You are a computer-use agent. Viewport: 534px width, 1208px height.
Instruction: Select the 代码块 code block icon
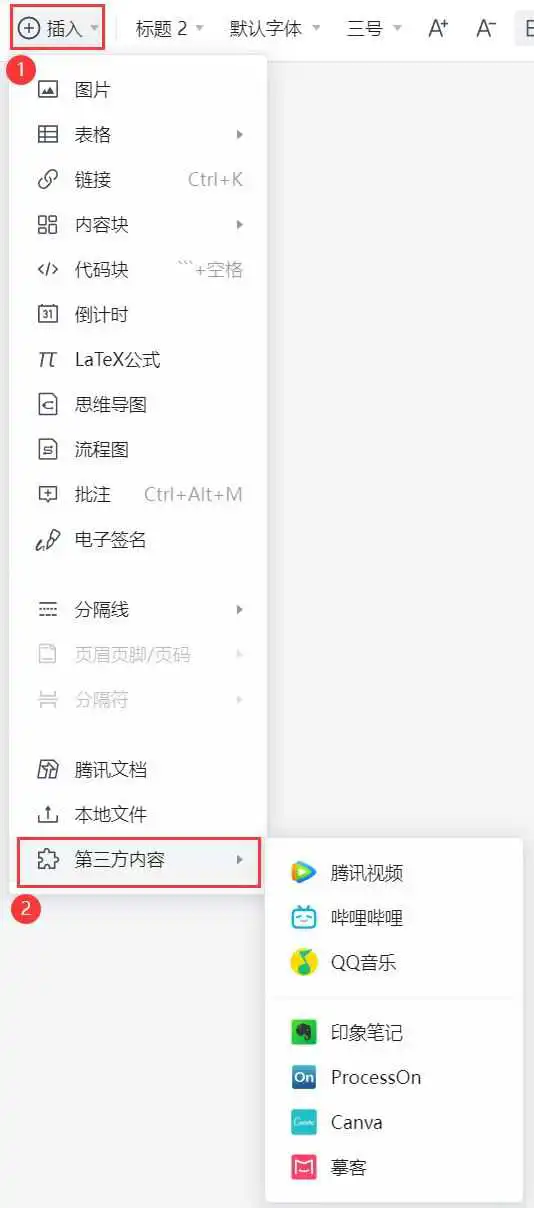coord(47,270)
